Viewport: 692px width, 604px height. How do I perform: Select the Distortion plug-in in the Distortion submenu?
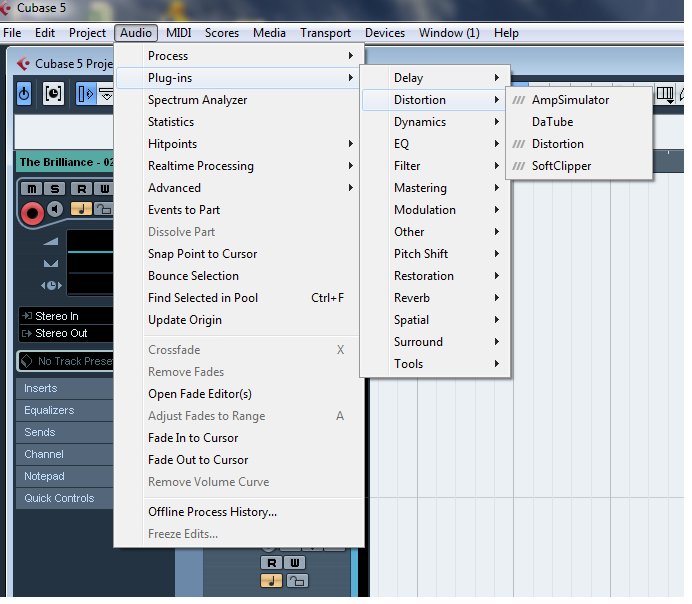[x=579, y=144]
